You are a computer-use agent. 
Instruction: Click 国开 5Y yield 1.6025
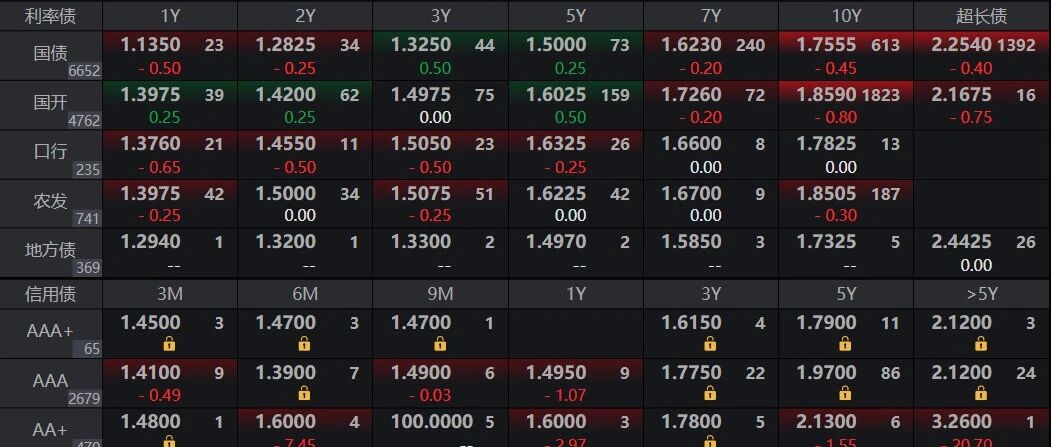[556, 94]
